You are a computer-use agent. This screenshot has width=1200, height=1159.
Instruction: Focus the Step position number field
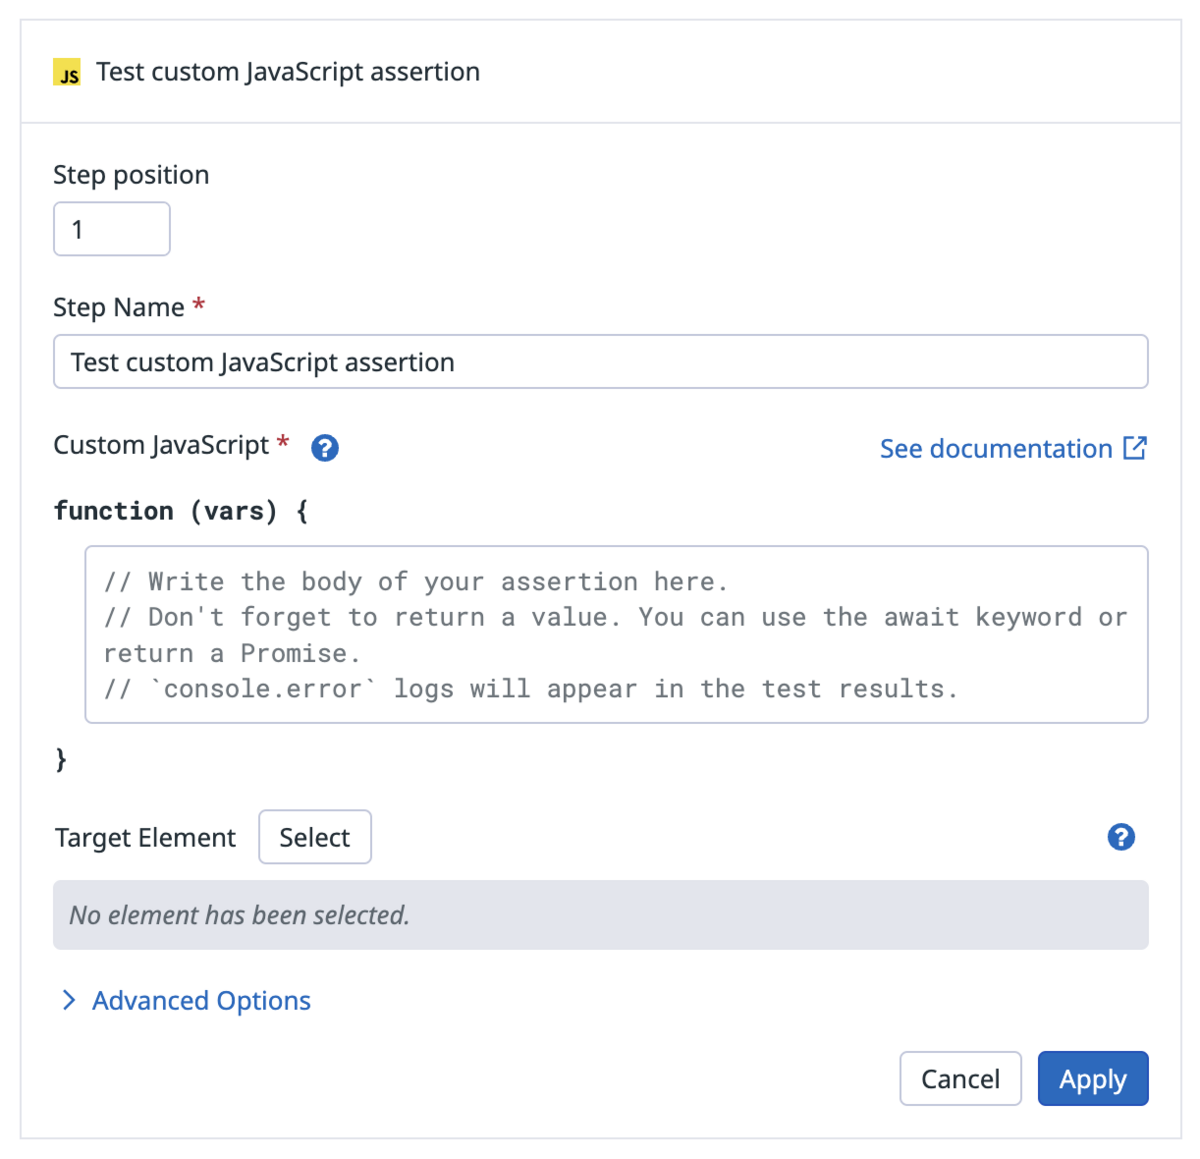(x=112, y=229)
